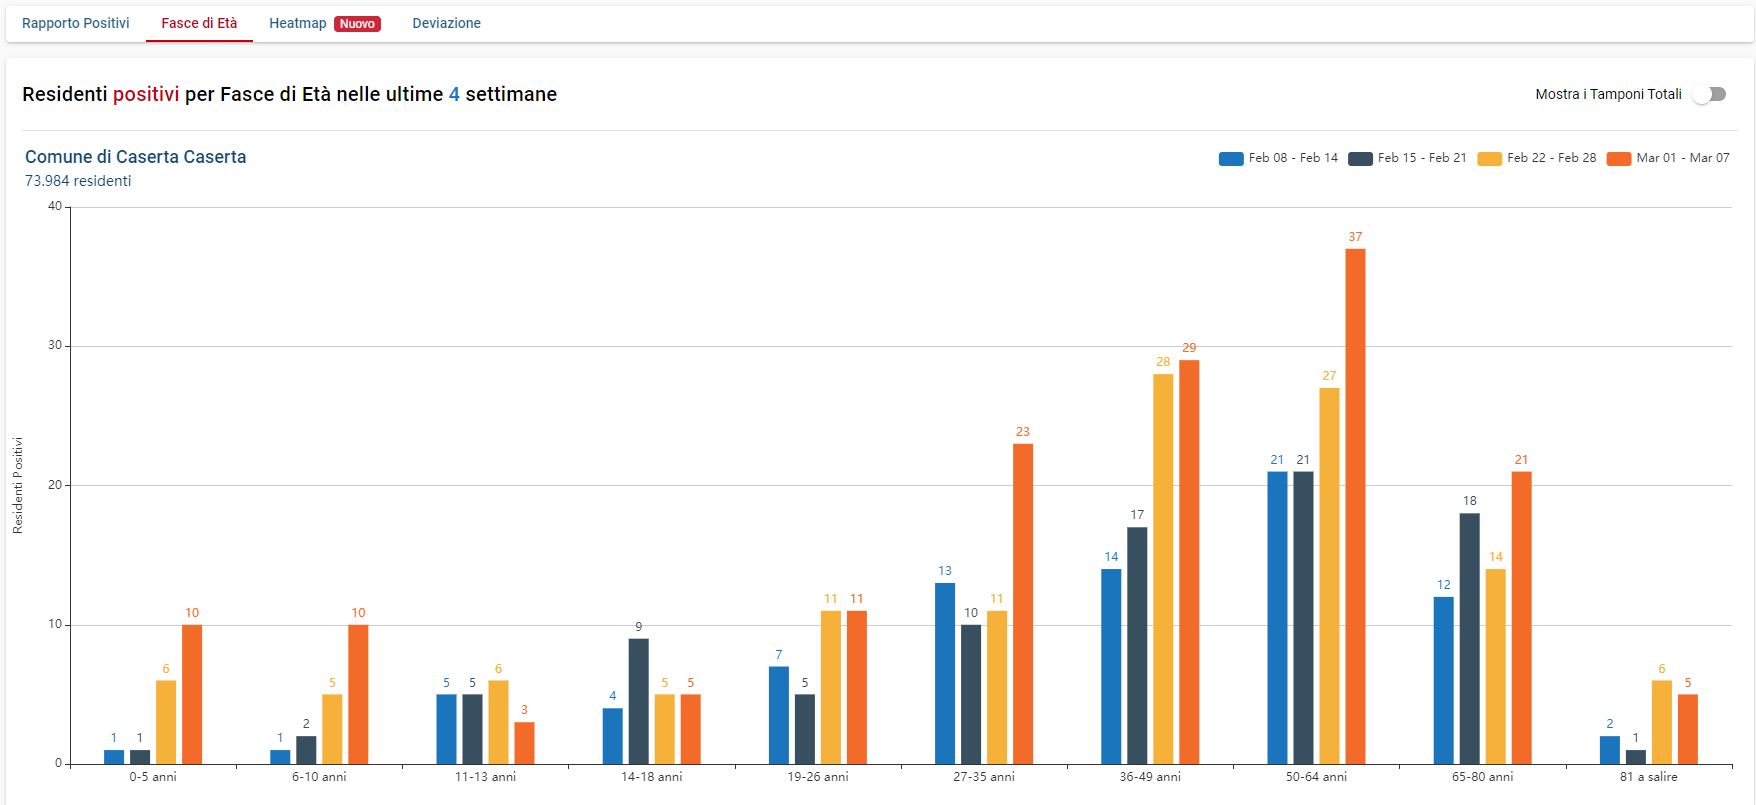Image resolution: width=1756 pixels, height=805 pixels.
Task: Select the yellow bar labeled 28 in 36-49 anni
Action: coord(1163,568)
